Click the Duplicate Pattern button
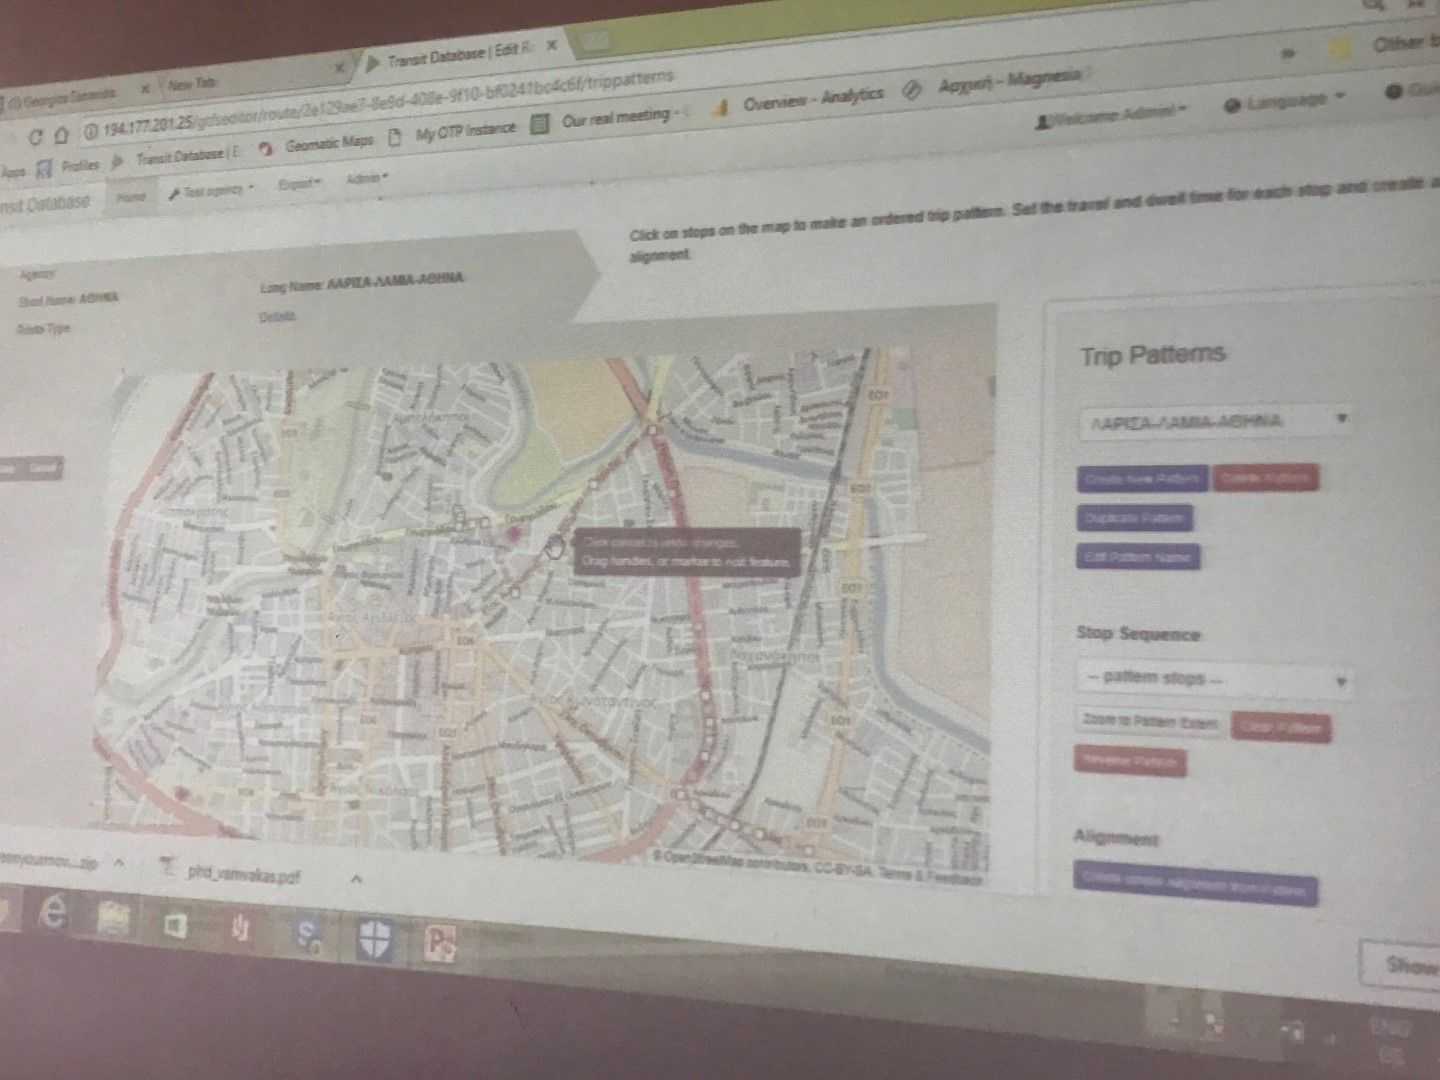 click(x=1135, y=518)
